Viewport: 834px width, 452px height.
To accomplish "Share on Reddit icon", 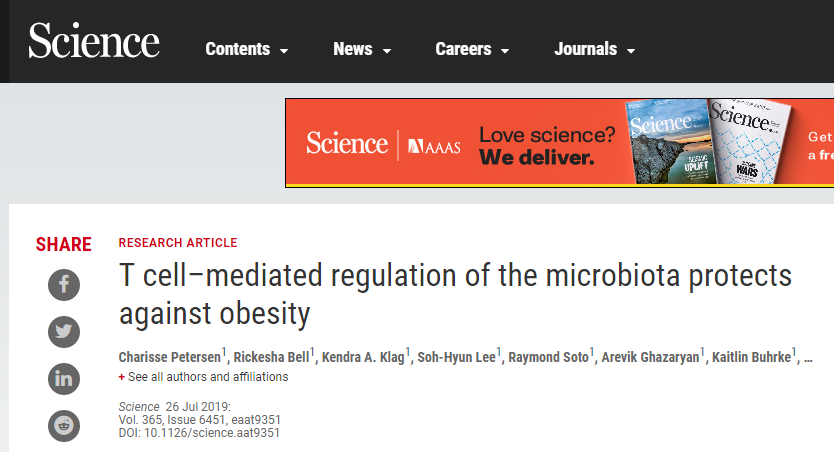I will click(64, 425).
